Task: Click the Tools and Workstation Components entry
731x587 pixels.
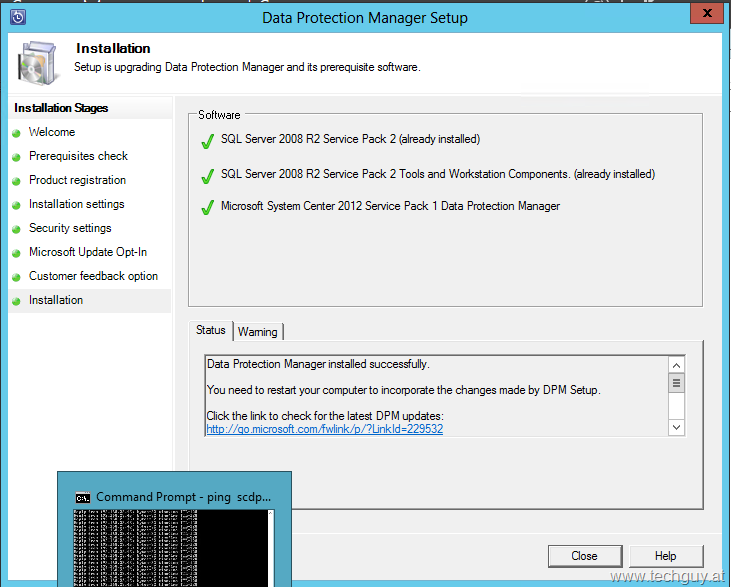Action: (x=438, y=174)
